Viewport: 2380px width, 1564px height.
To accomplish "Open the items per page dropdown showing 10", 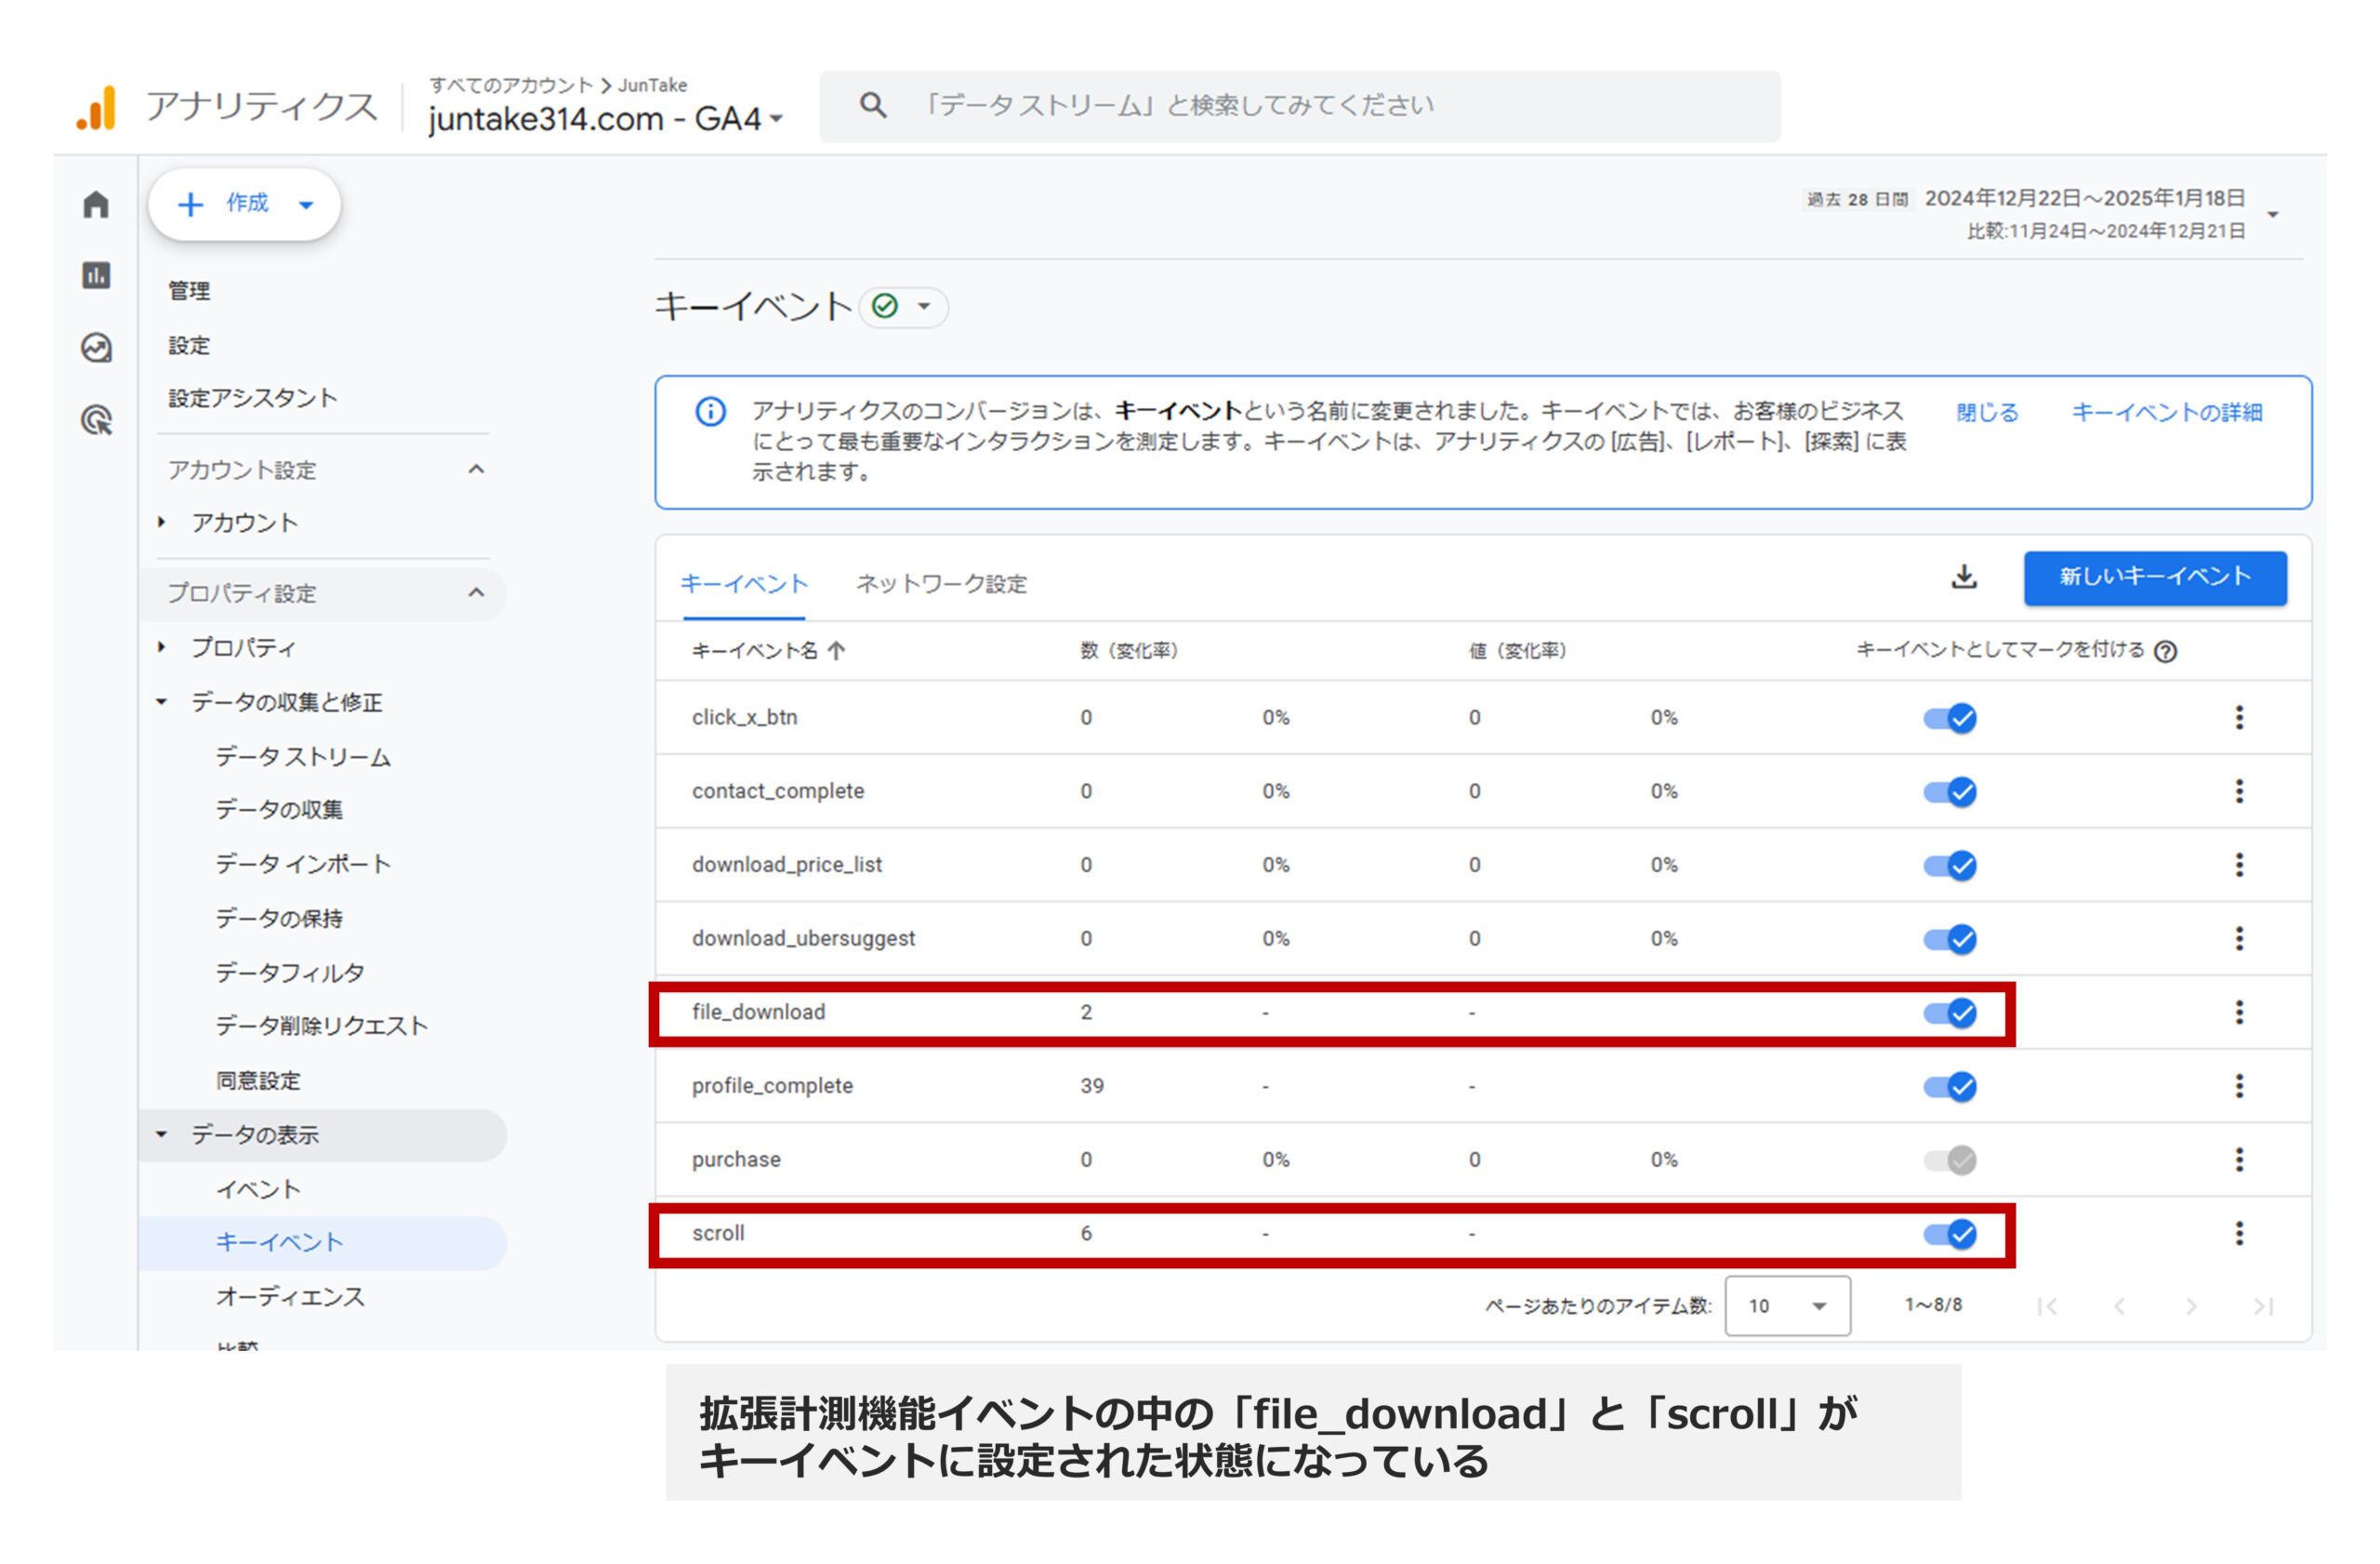I will pyautogui.click(x=1788, y=1305).
